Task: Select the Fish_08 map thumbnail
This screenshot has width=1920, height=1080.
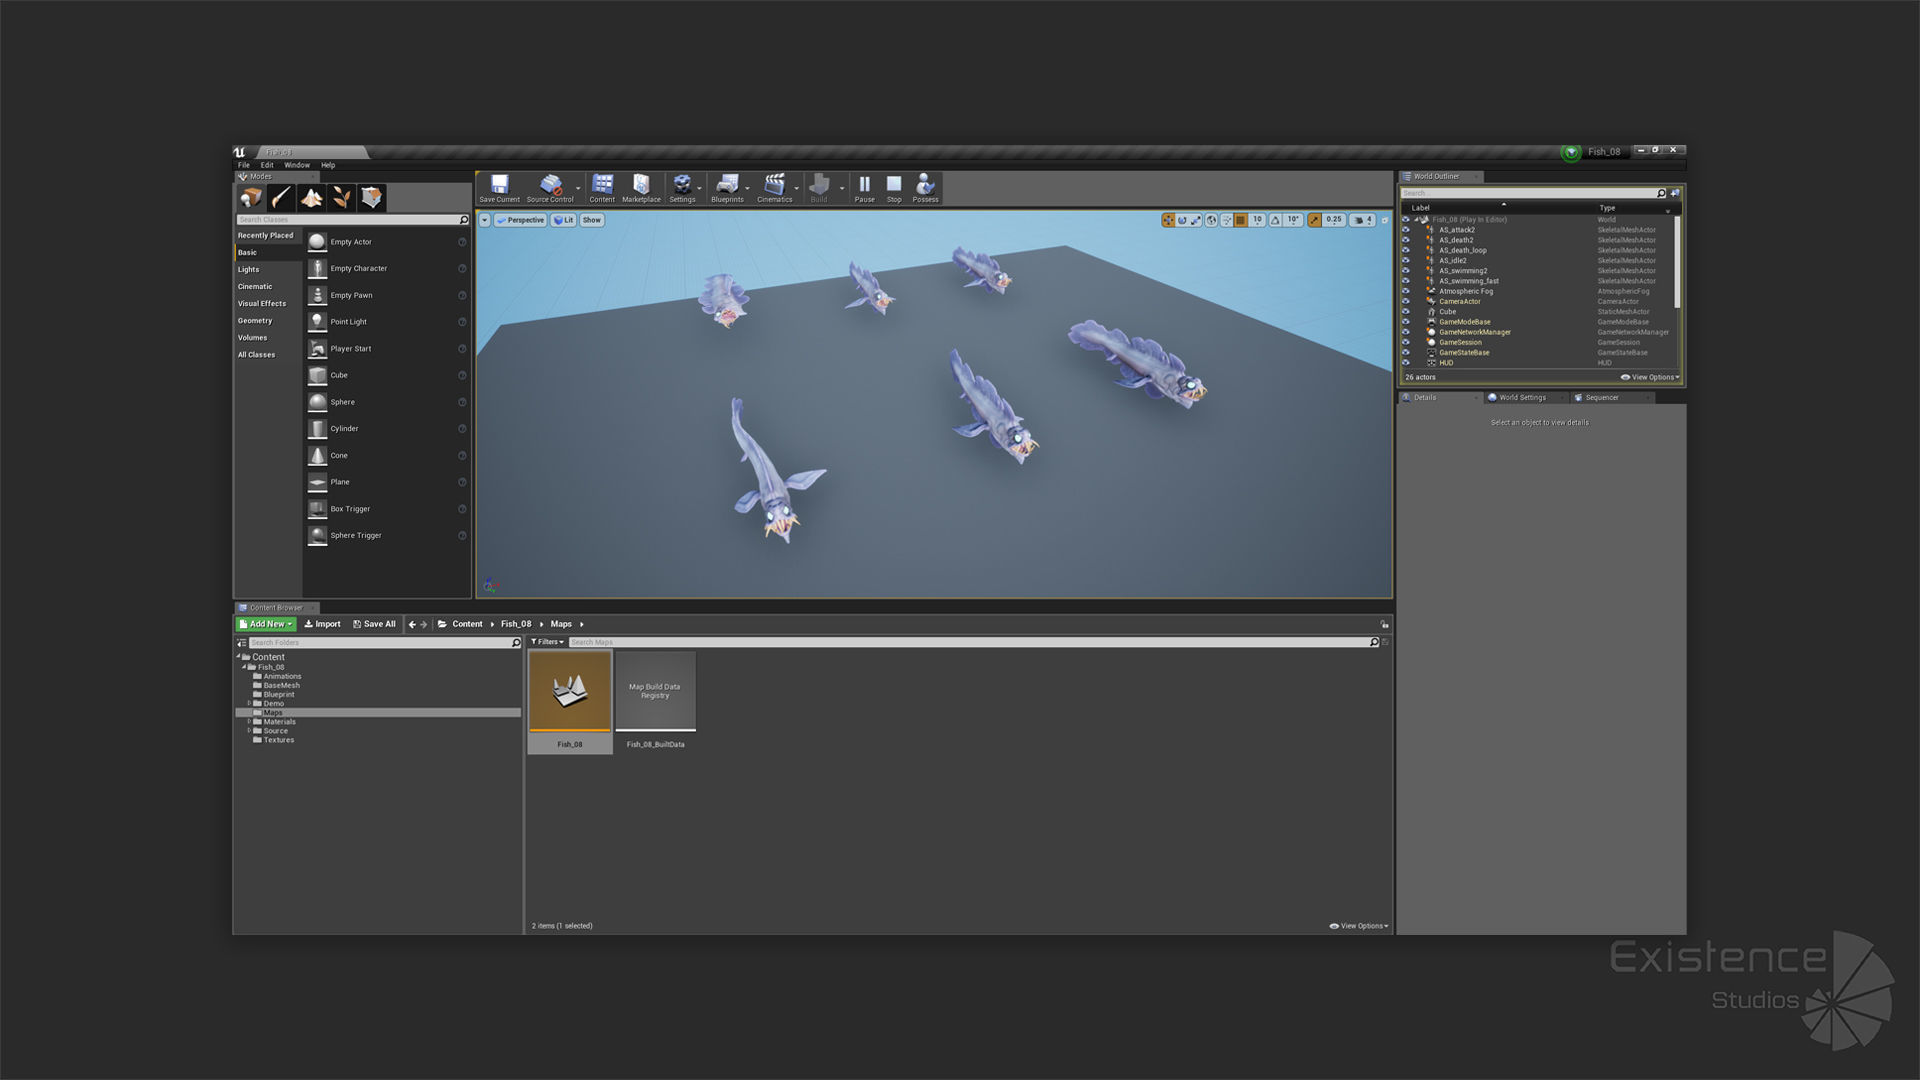Action: [x=570, y=692]
